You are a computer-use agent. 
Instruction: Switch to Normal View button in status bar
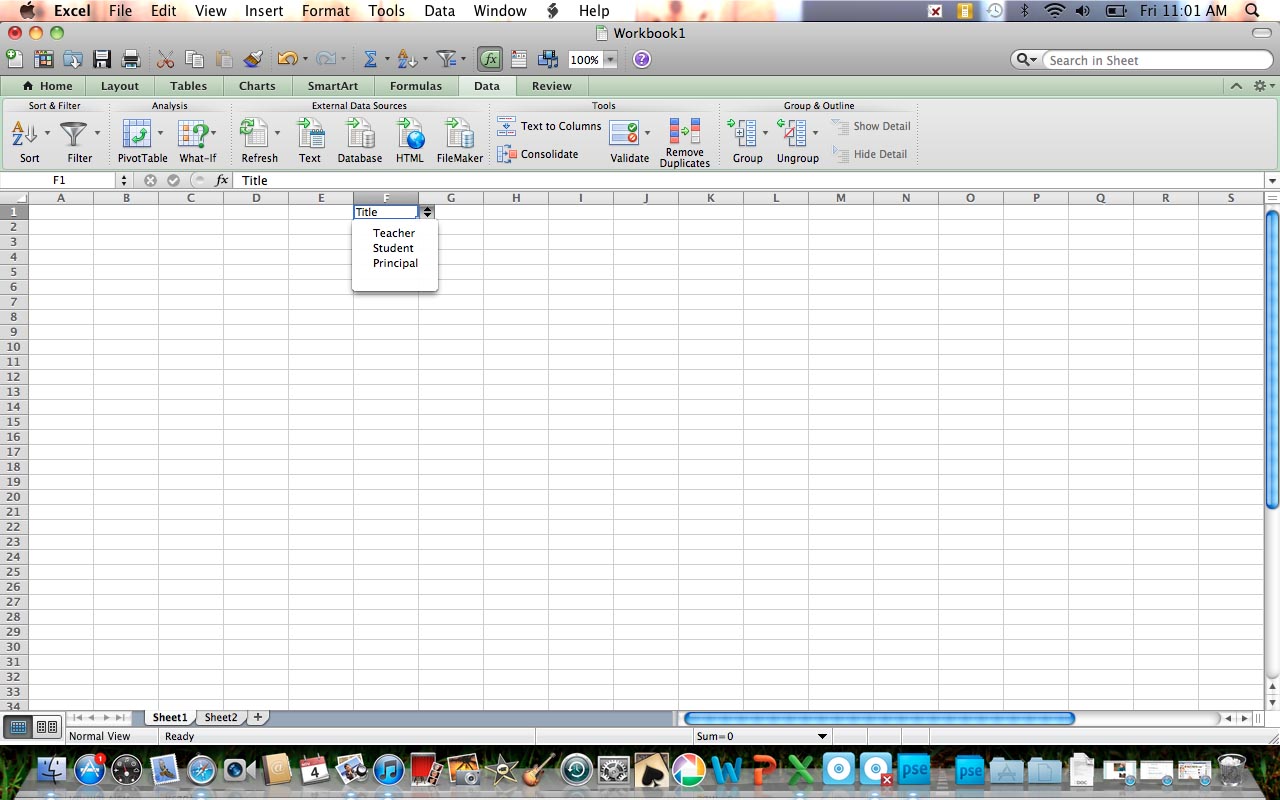point(19,727)
